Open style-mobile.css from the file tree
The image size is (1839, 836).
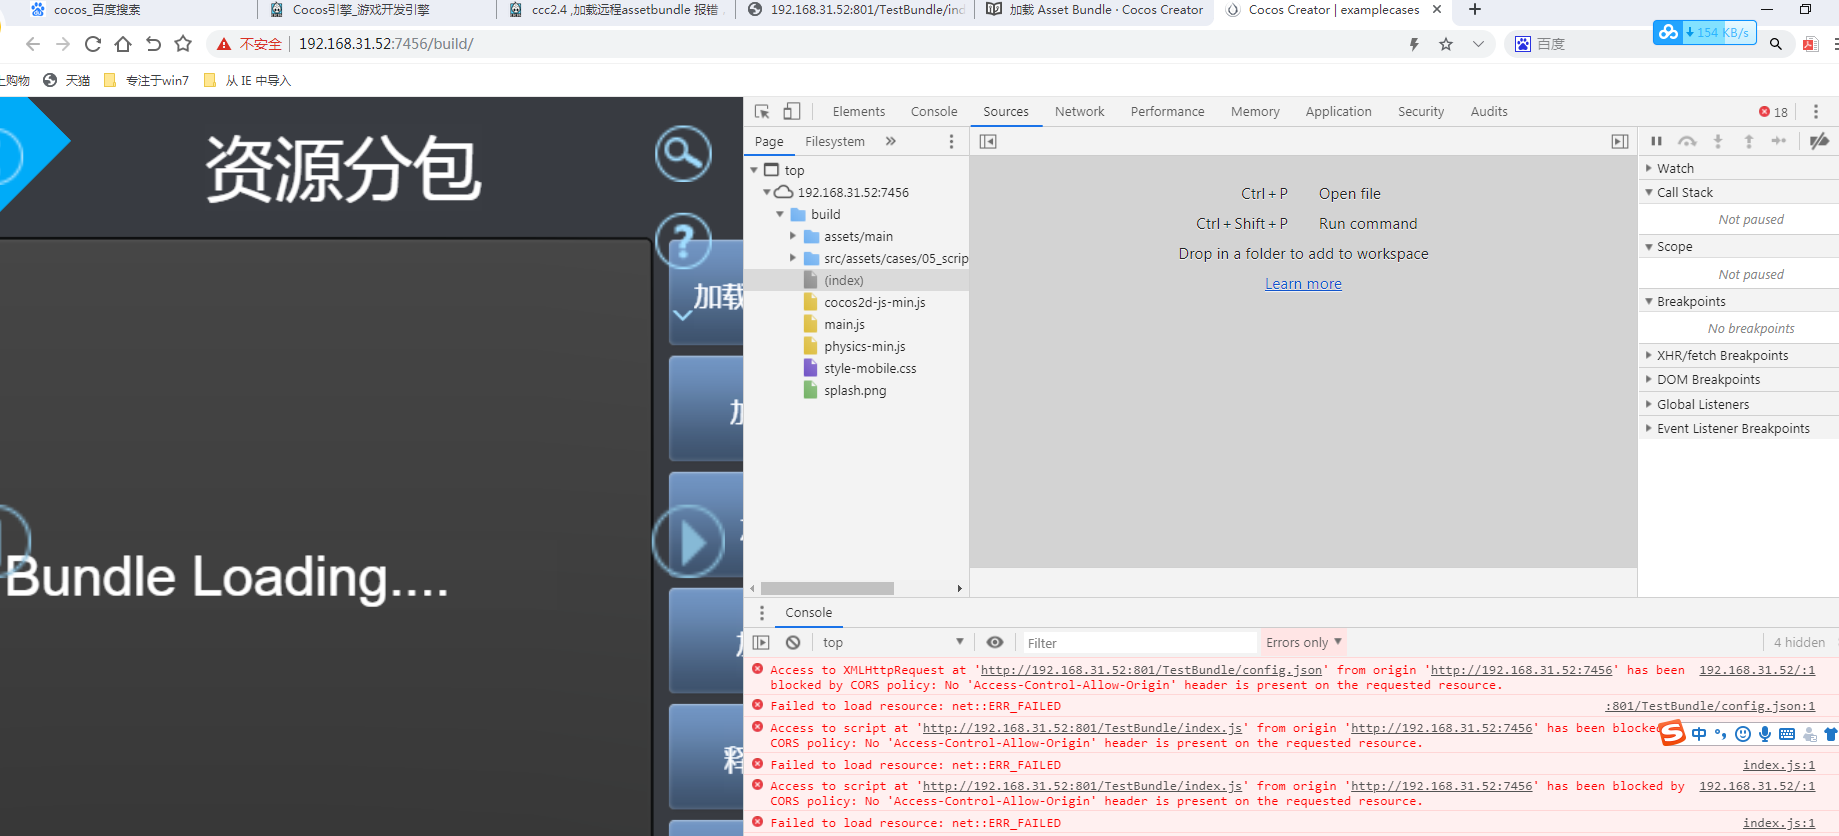[x=870, y=368]
